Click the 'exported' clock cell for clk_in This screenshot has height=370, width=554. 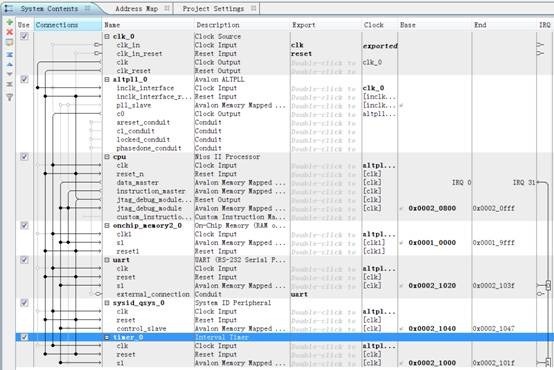(x=380, y=46)
